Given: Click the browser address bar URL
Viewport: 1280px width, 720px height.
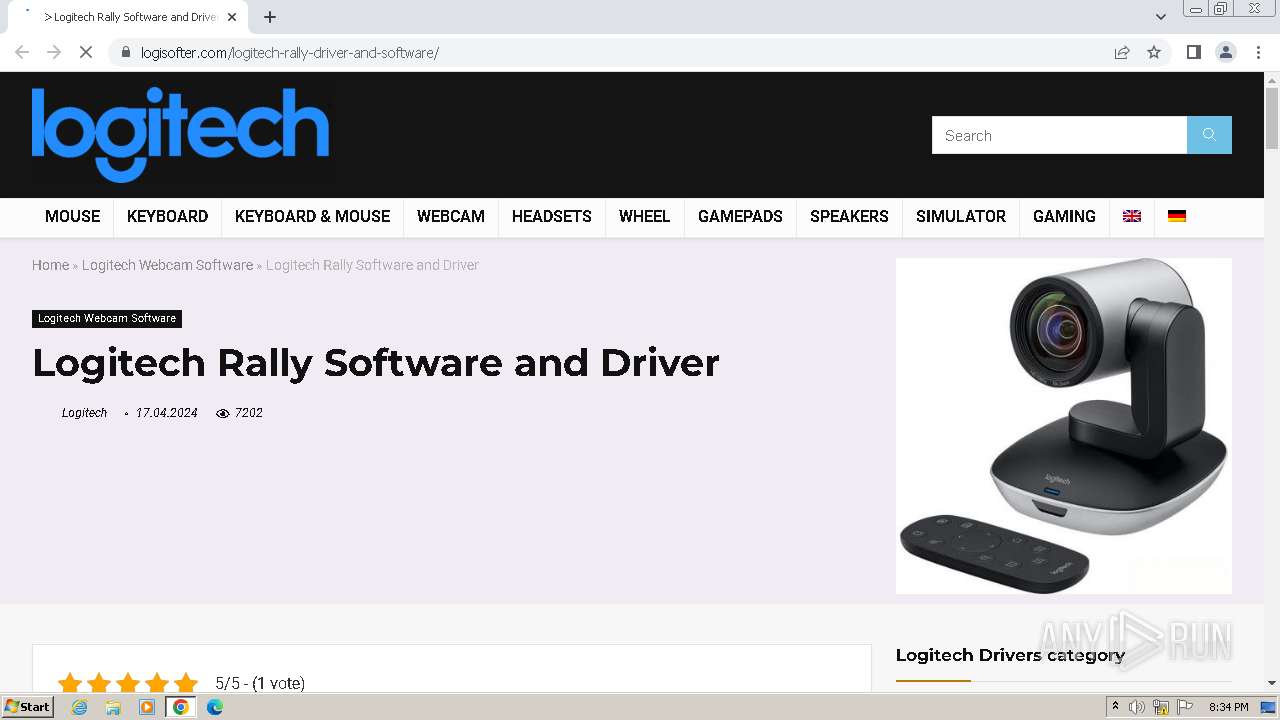Looking at the screenshot, I should 290,52.
